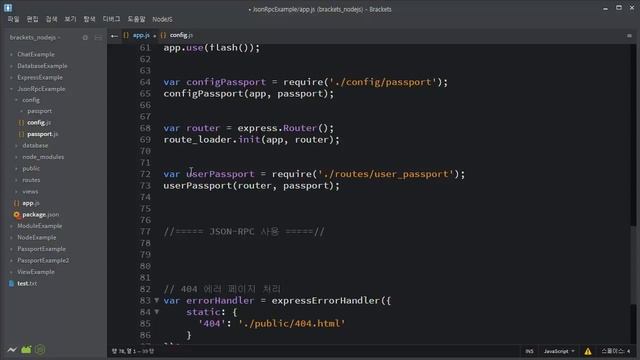The height and width of the screenshot is (360, 640).
Task: Open the 탐색 menu
Action: (89, 19)
